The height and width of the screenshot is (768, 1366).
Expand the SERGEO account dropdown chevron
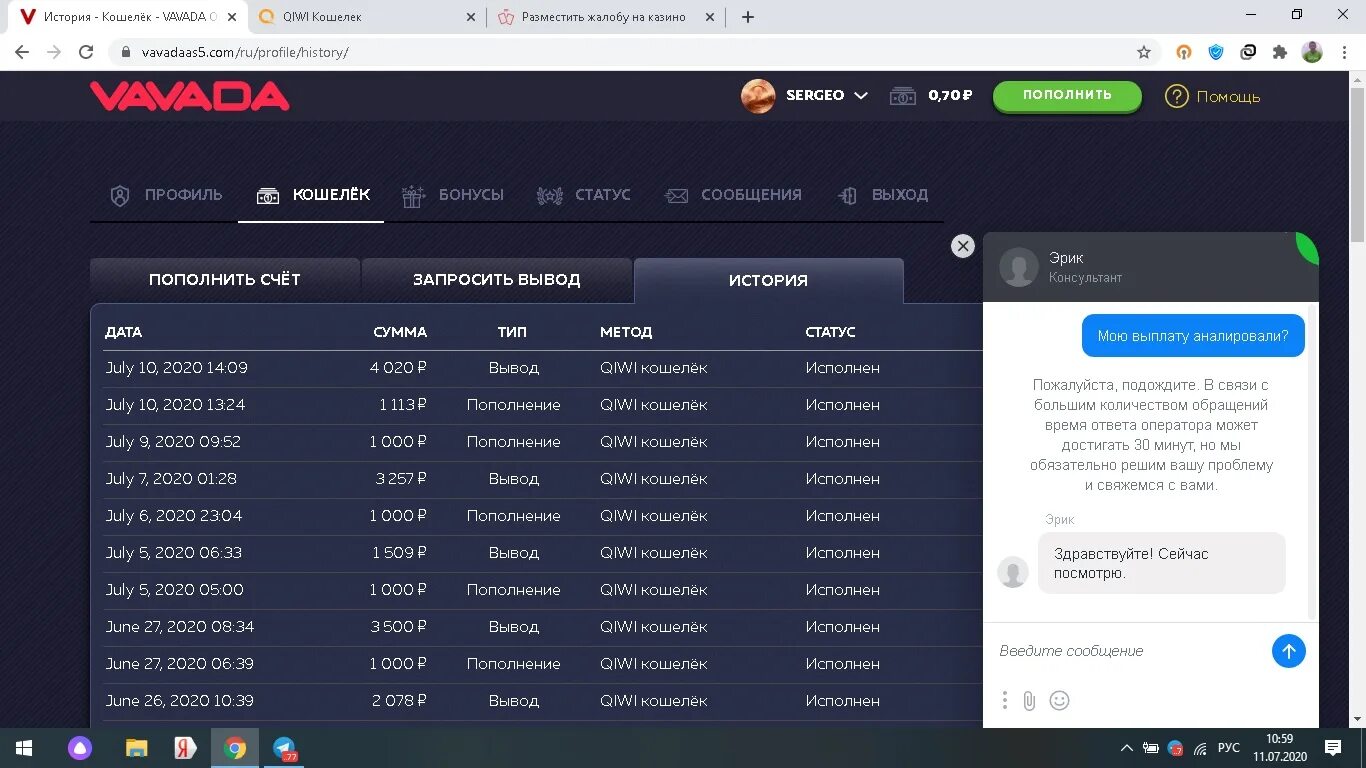[x=861, y=96]
